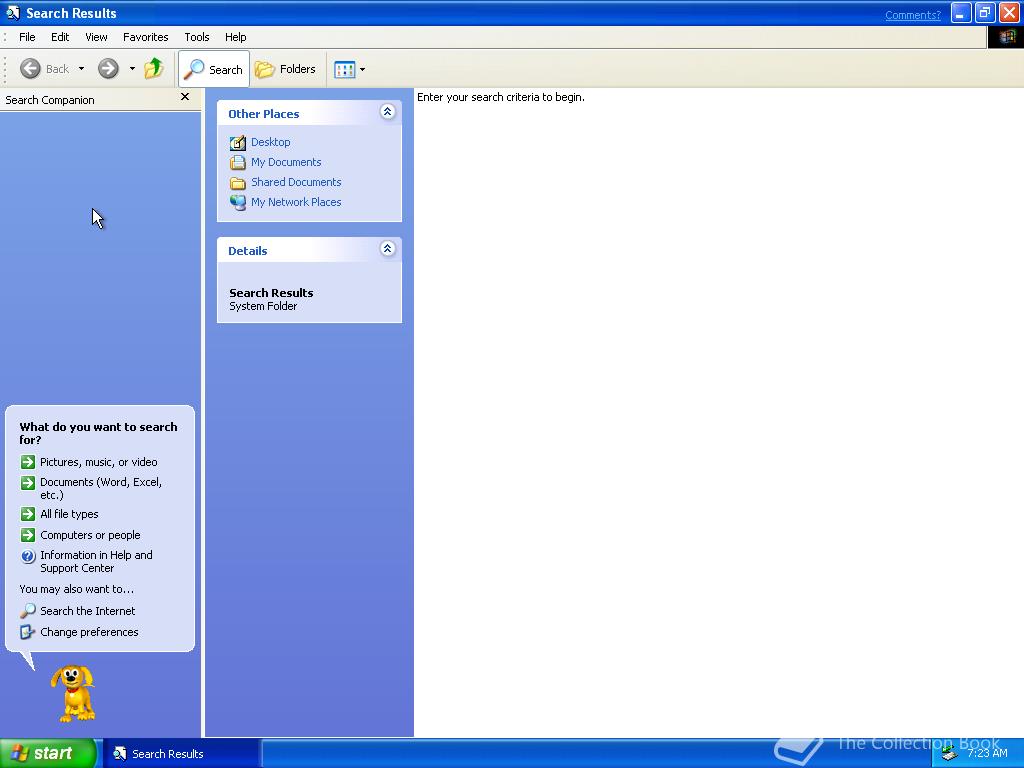Click the Rover search dog character
This screenshot has width=1024, height=768.
74,693
